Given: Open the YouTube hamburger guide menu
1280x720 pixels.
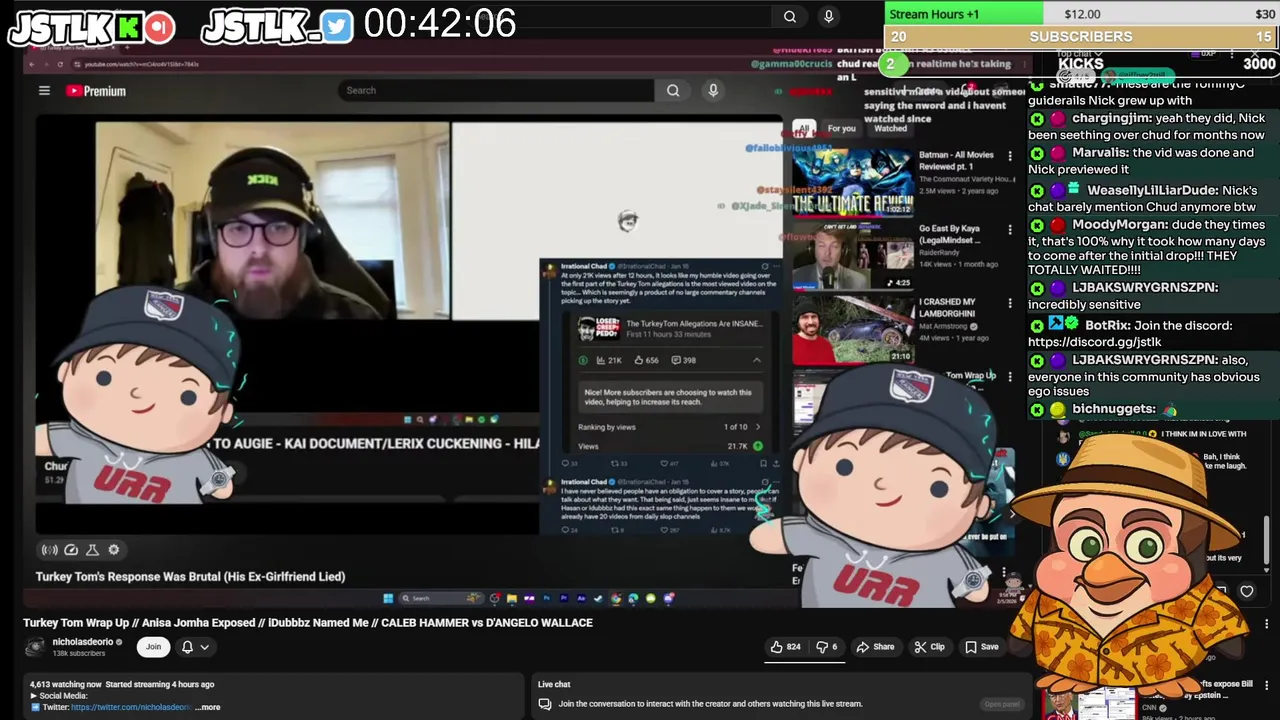Looking at the screenshot, I should tap(44, 91).
